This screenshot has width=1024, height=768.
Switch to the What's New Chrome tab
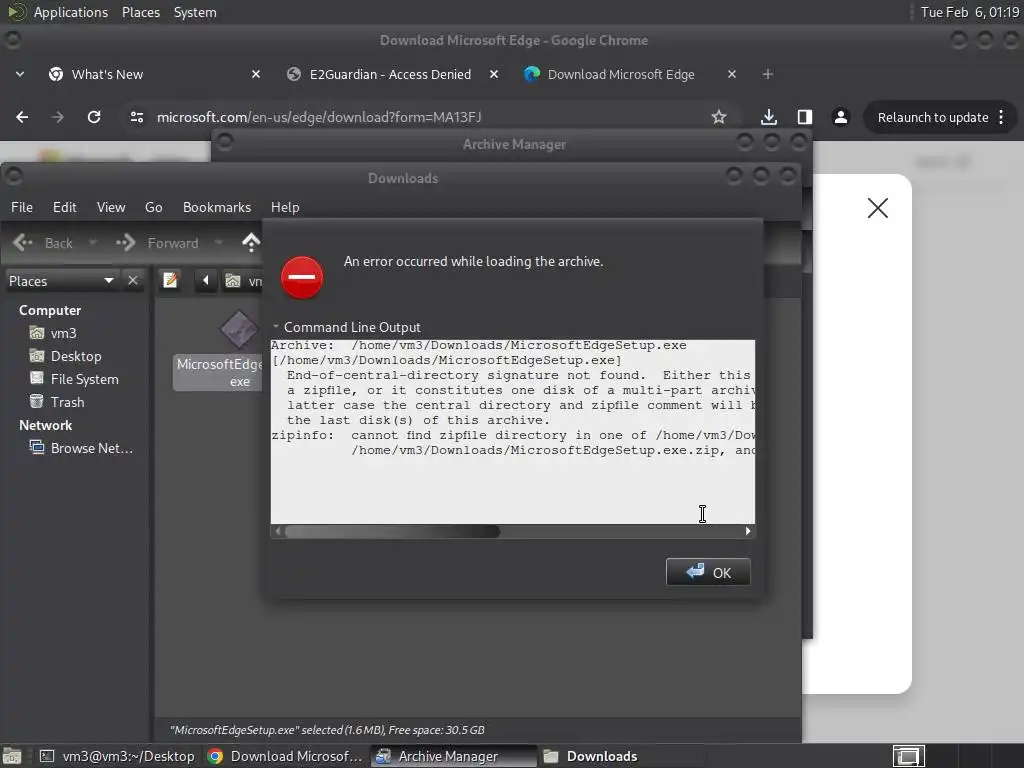point(154,74)
